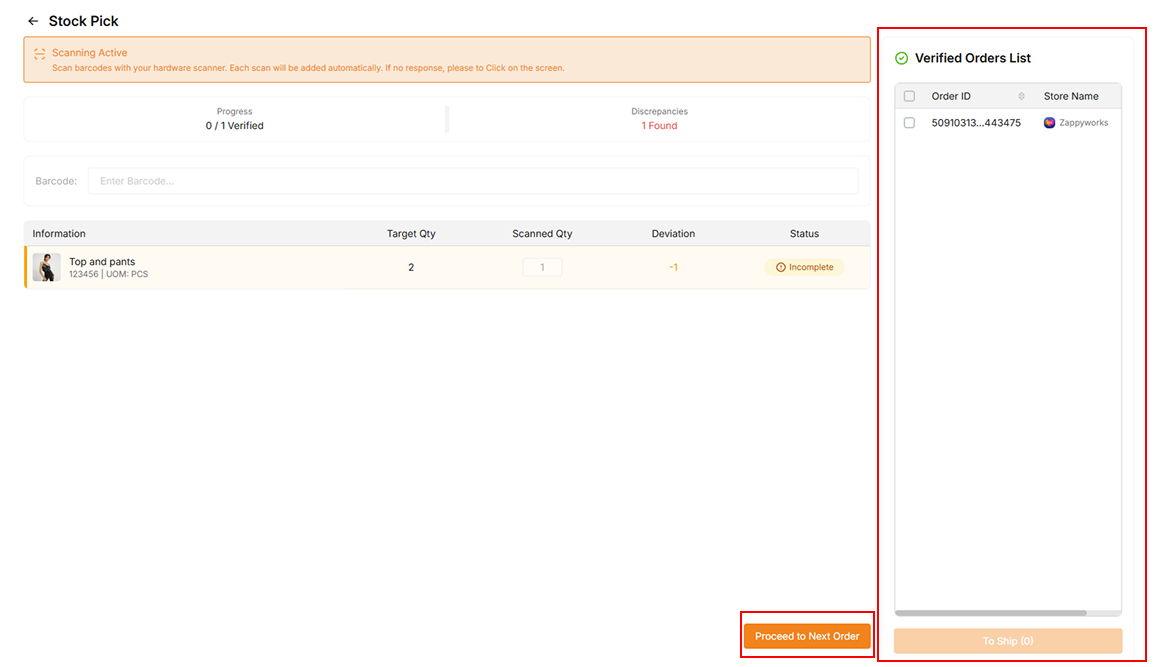Go back using the arrow beside Stock Pick
Image resolution: width=1158 pixels, height=667 pixels.
[x=32, y=21]
